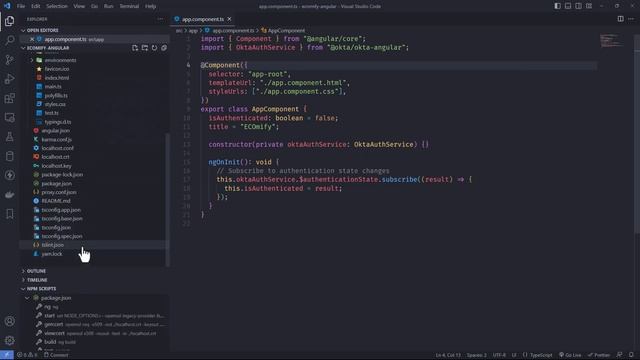Toggle the bottom panel visibility
Screen dimensions: 640x360
coord(568,6)
